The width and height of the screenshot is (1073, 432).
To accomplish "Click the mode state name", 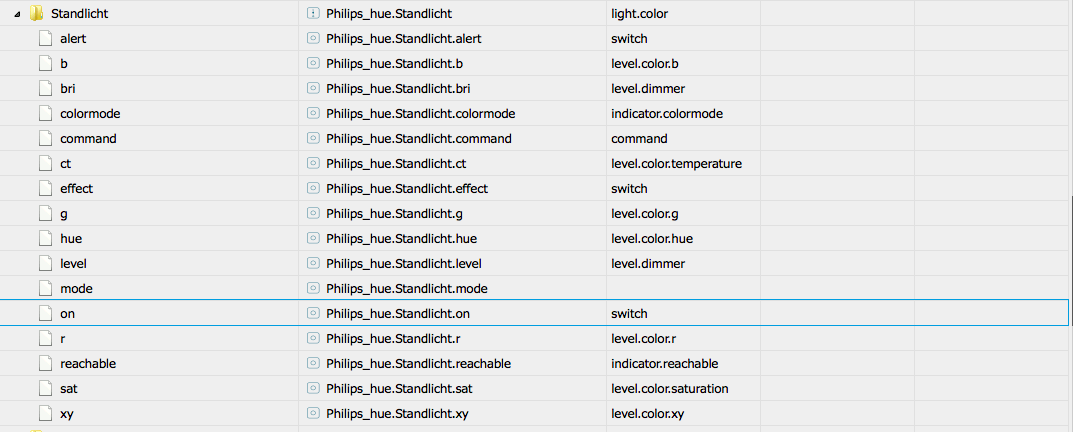I will [x=77, y=289].
